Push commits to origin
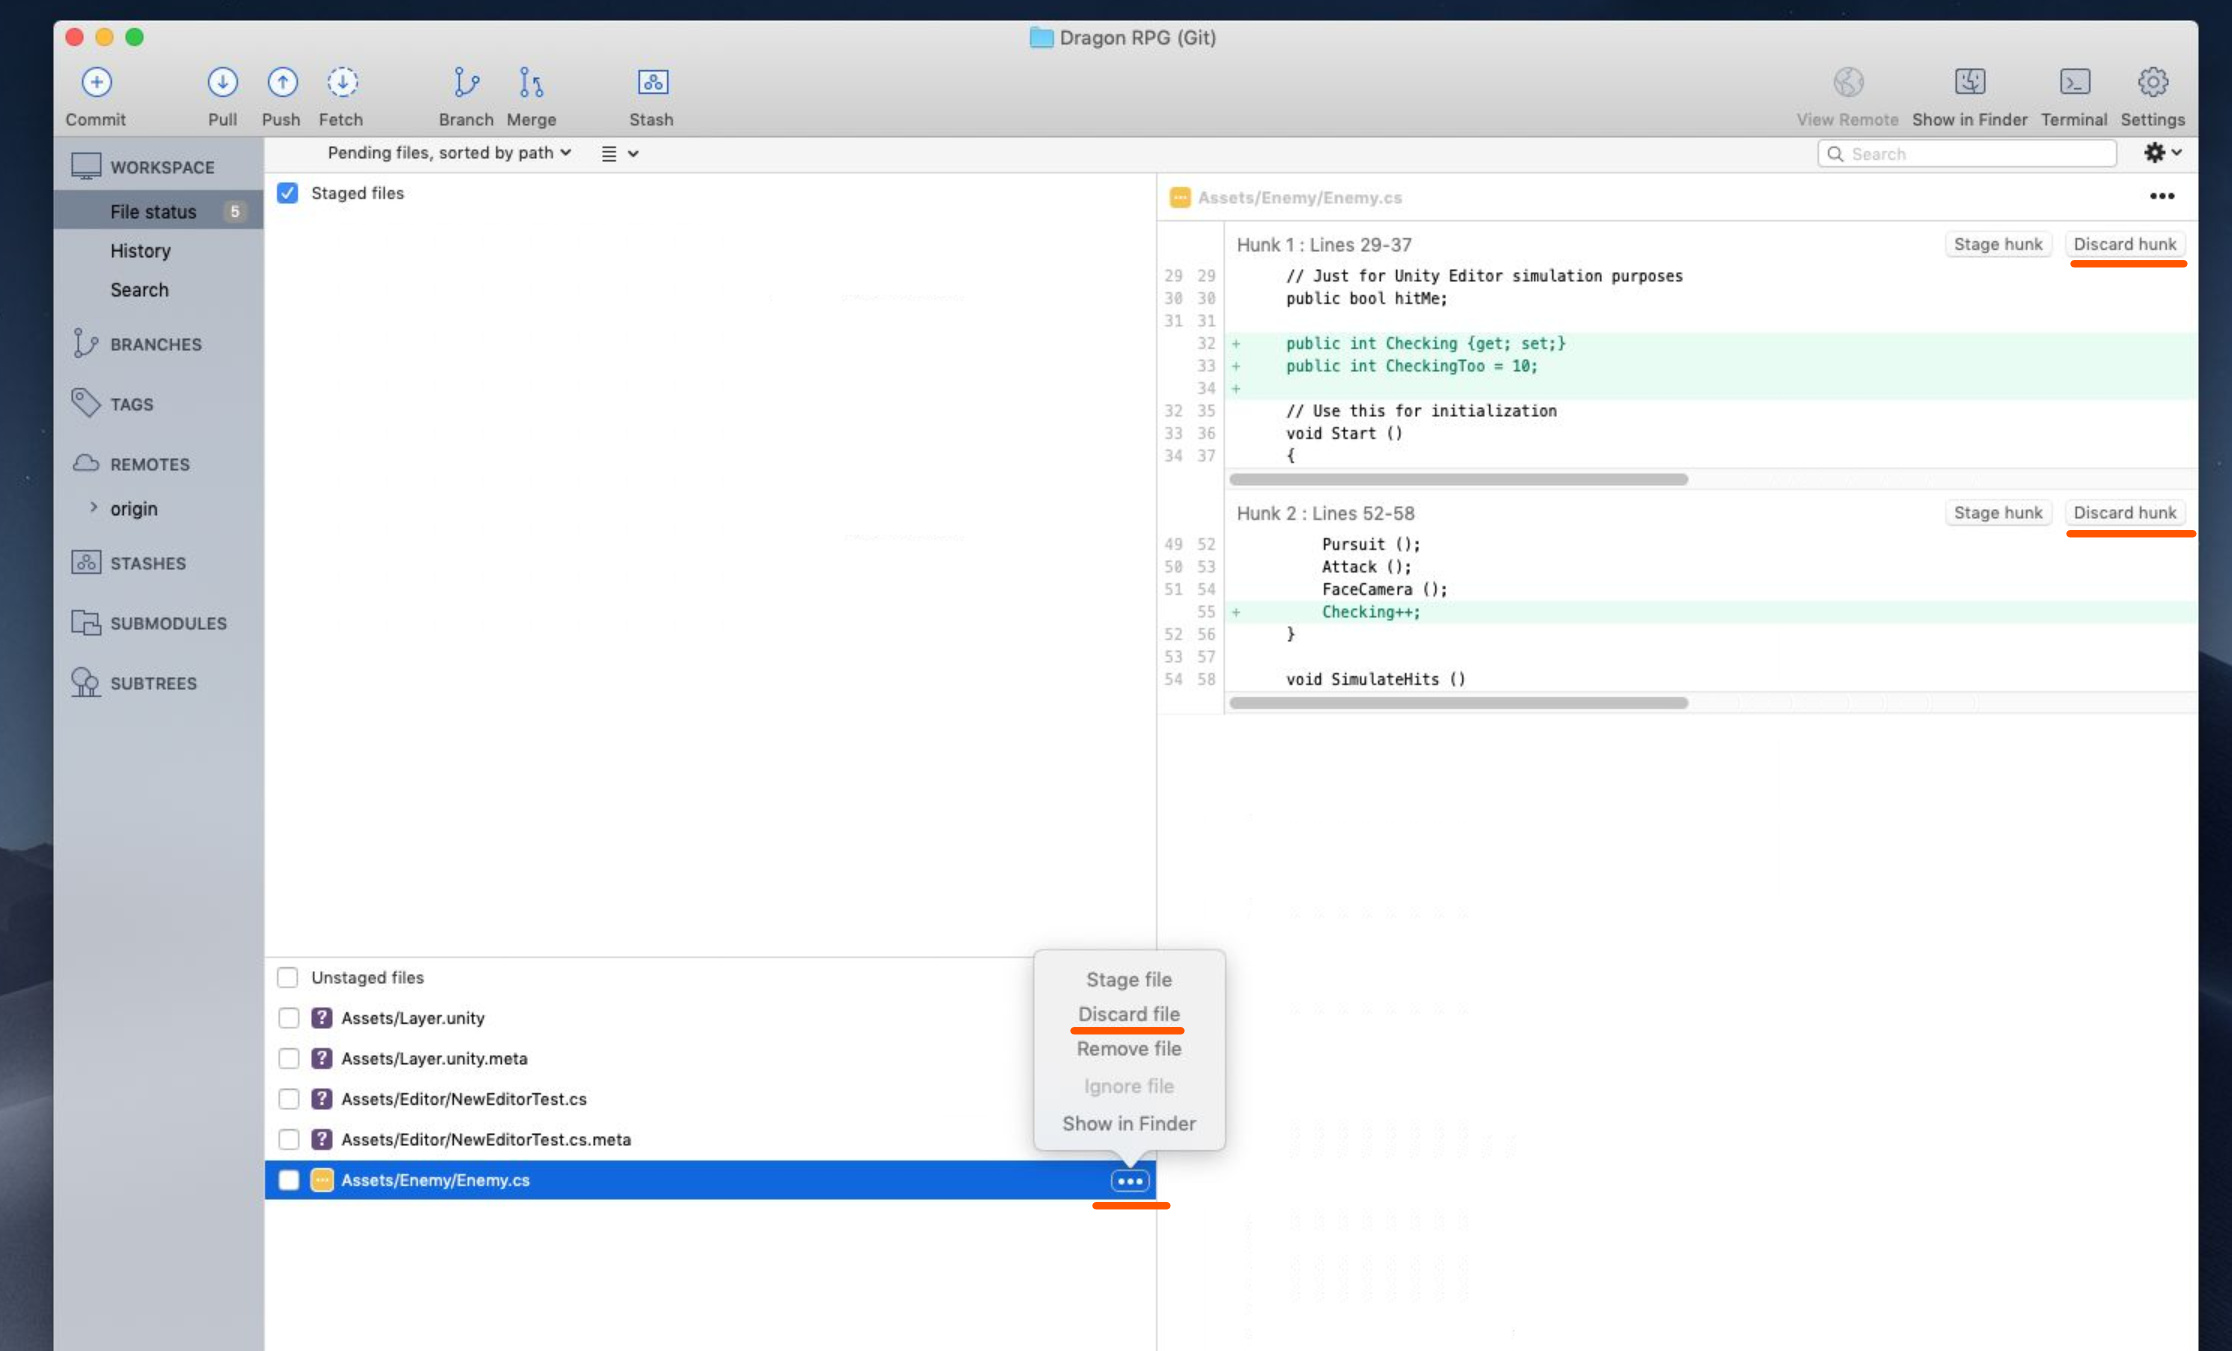Viewport: 2232px width, 1351px height. 281,95
